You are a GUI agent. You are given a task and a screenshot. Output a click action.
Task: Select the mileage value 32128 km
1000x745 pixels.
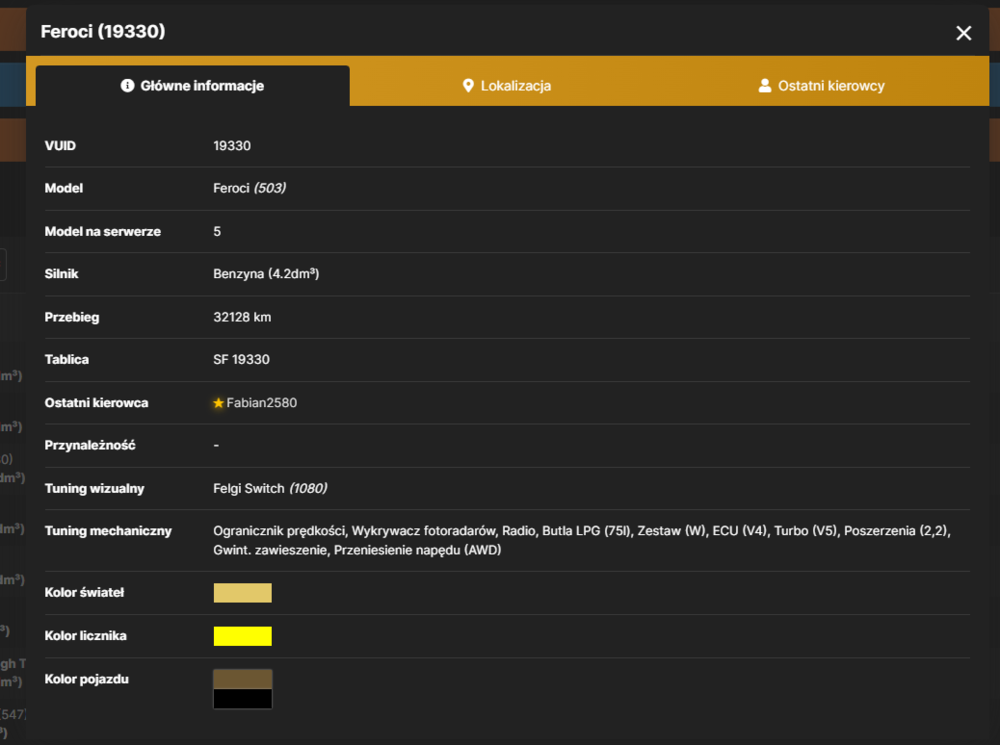(x=242, y=317)
